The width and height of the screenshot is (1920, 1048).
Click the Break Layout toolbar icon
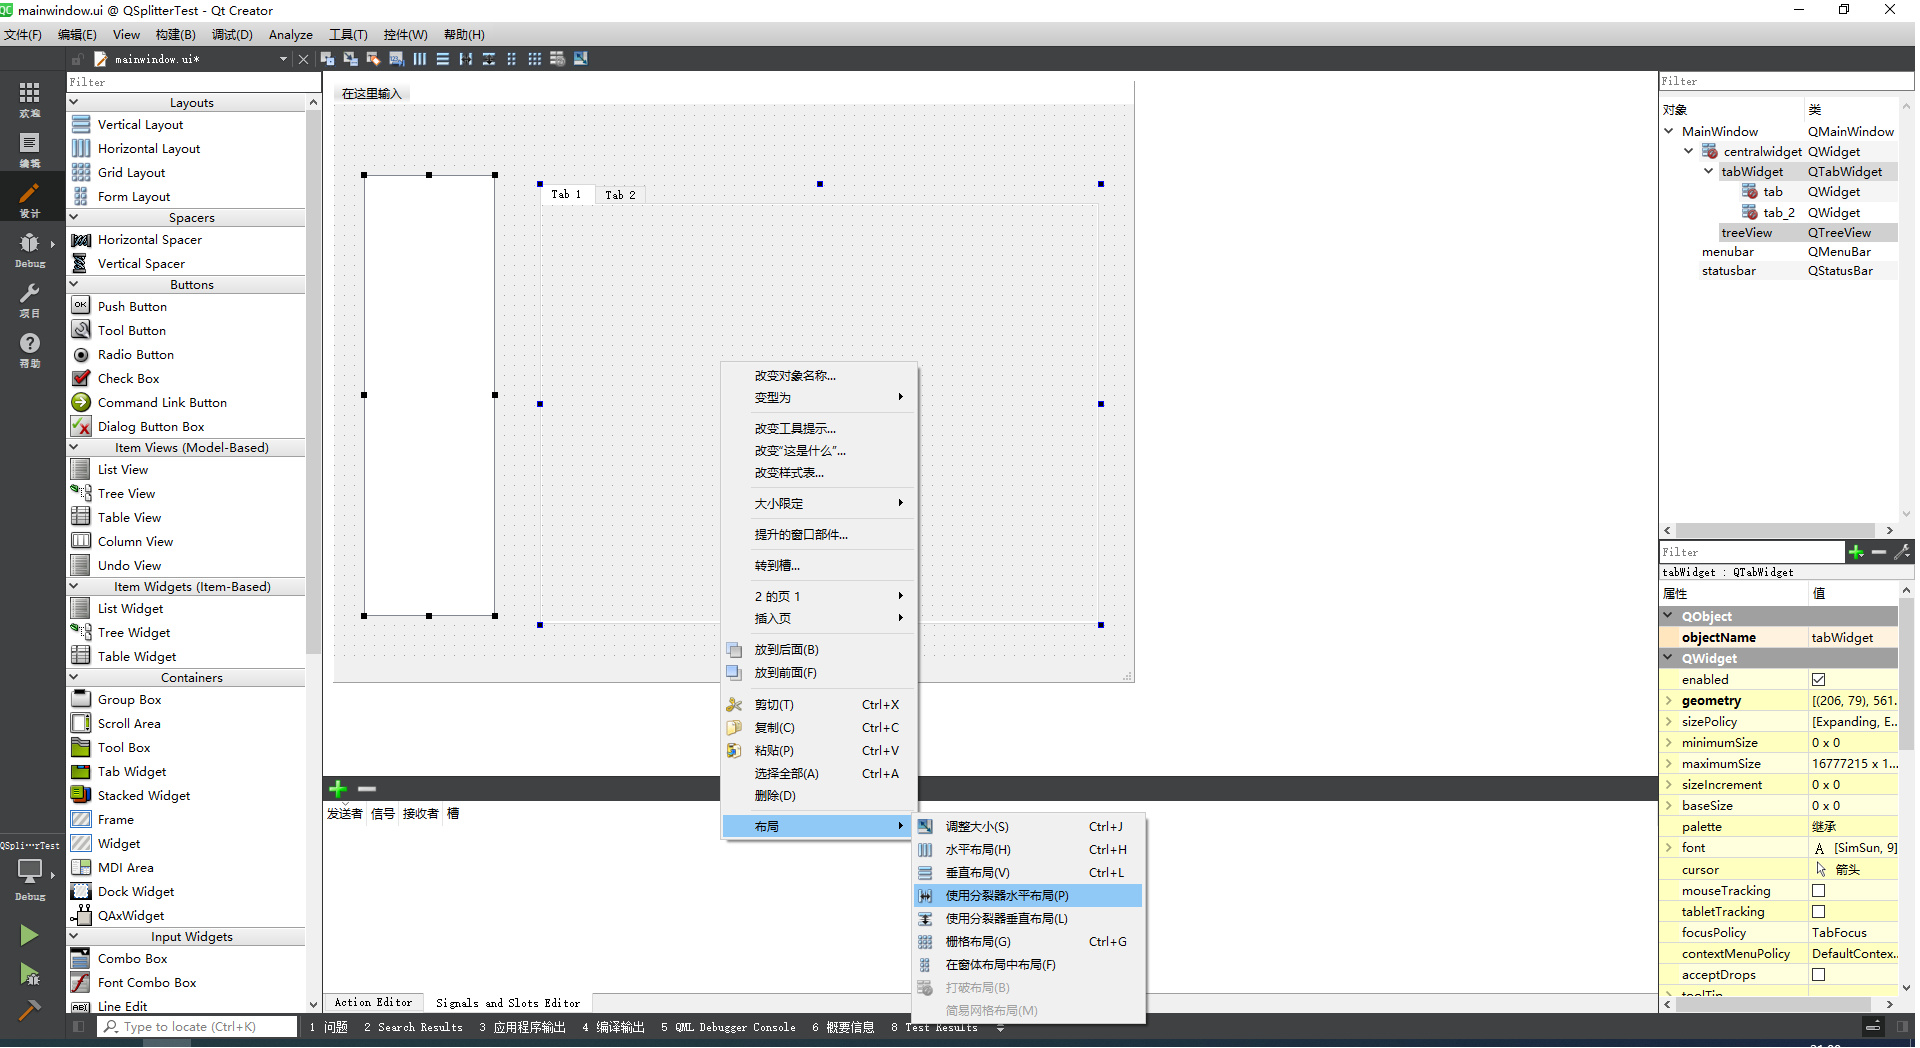(557, 59)
